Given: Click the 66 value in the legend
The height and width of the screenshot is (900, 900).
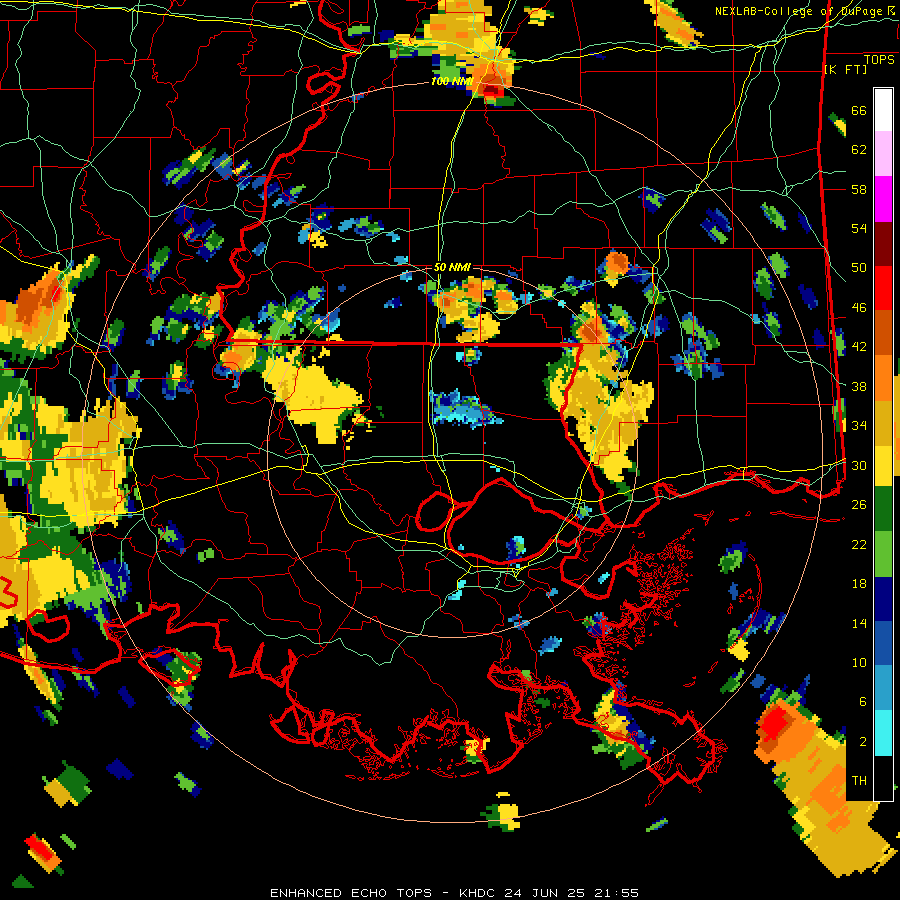Looking at the screenshot, I should pyautogui.click(x=859, y=110).
